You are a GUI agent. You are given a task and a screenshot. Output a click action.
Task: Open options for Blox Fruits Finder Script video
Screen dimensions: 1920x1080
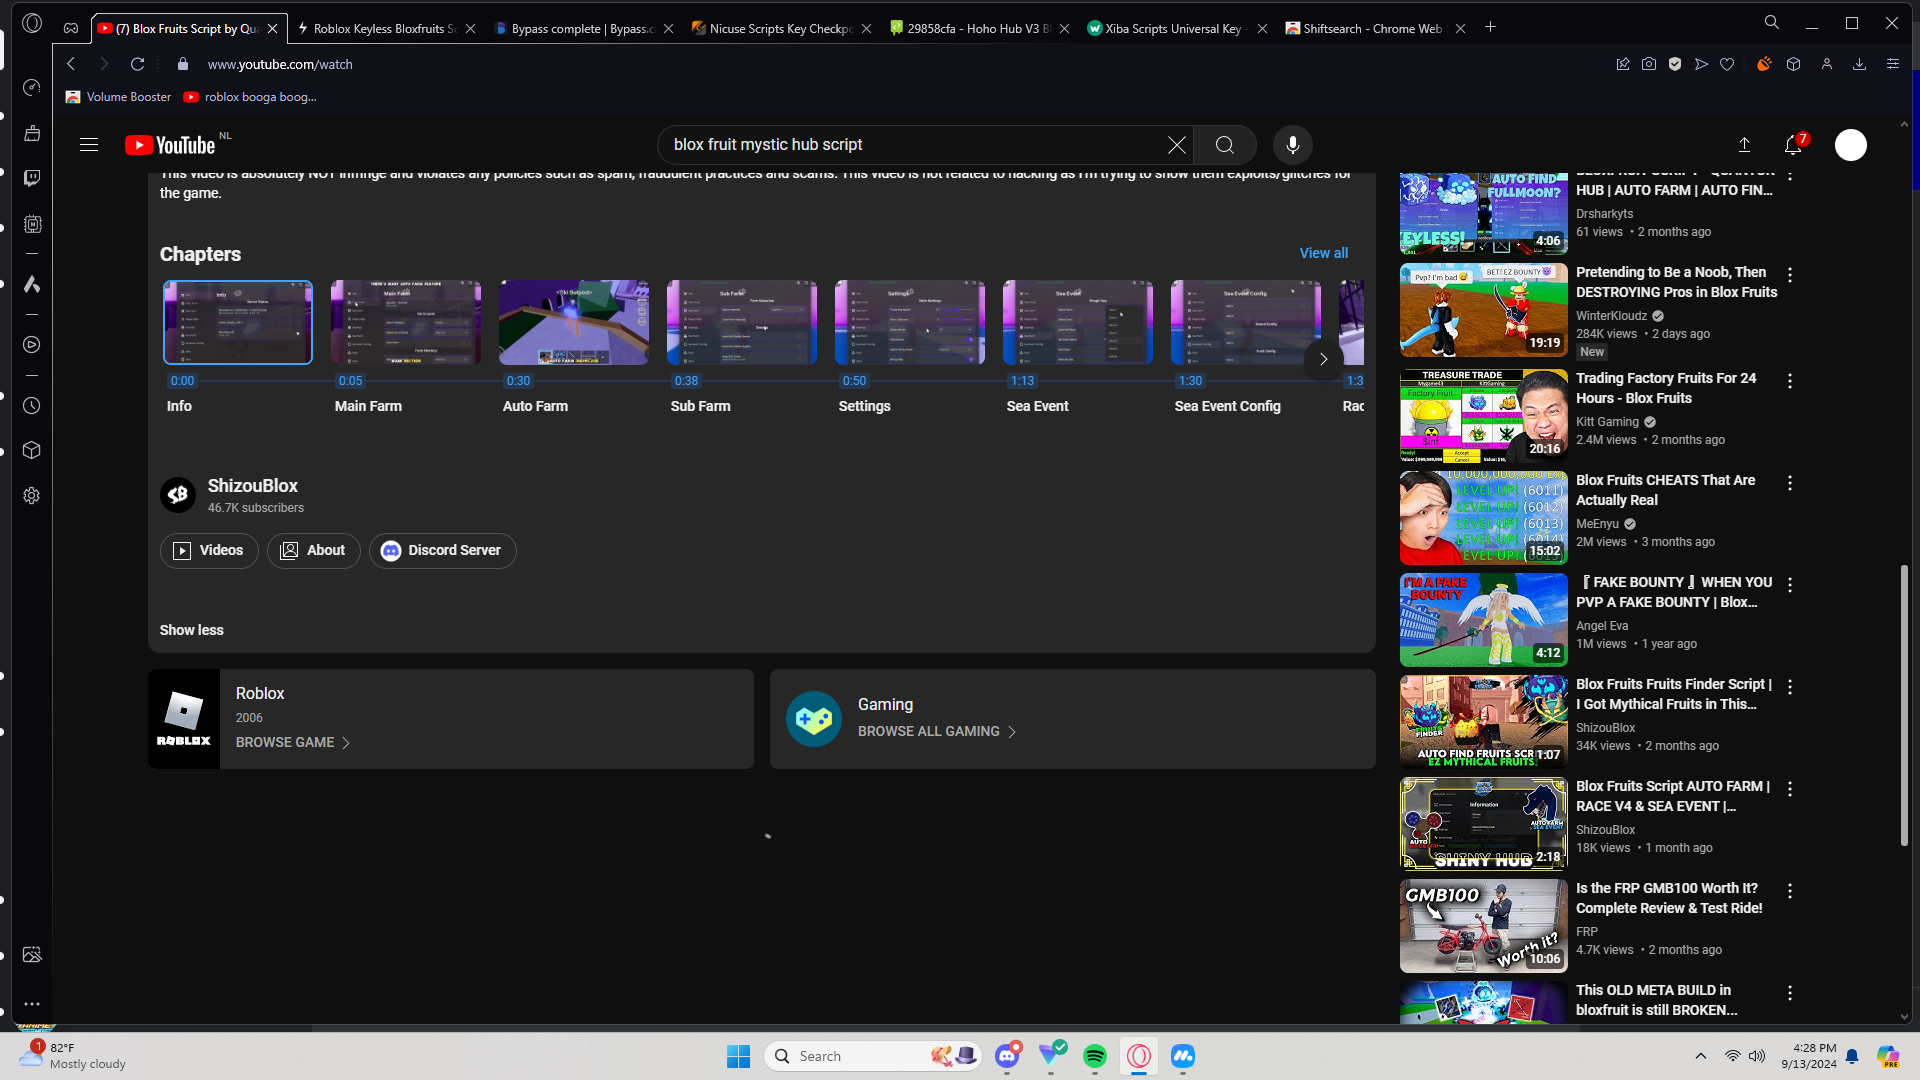tap(1790, 687)
